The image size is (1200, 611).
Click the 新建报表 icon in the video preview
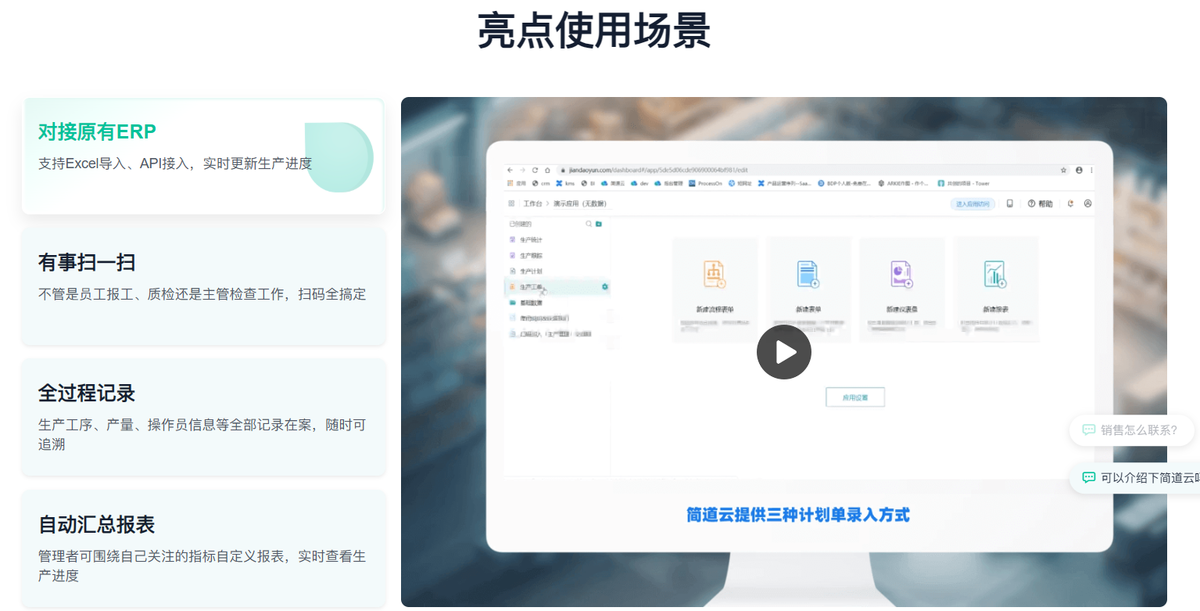[994, 273]
